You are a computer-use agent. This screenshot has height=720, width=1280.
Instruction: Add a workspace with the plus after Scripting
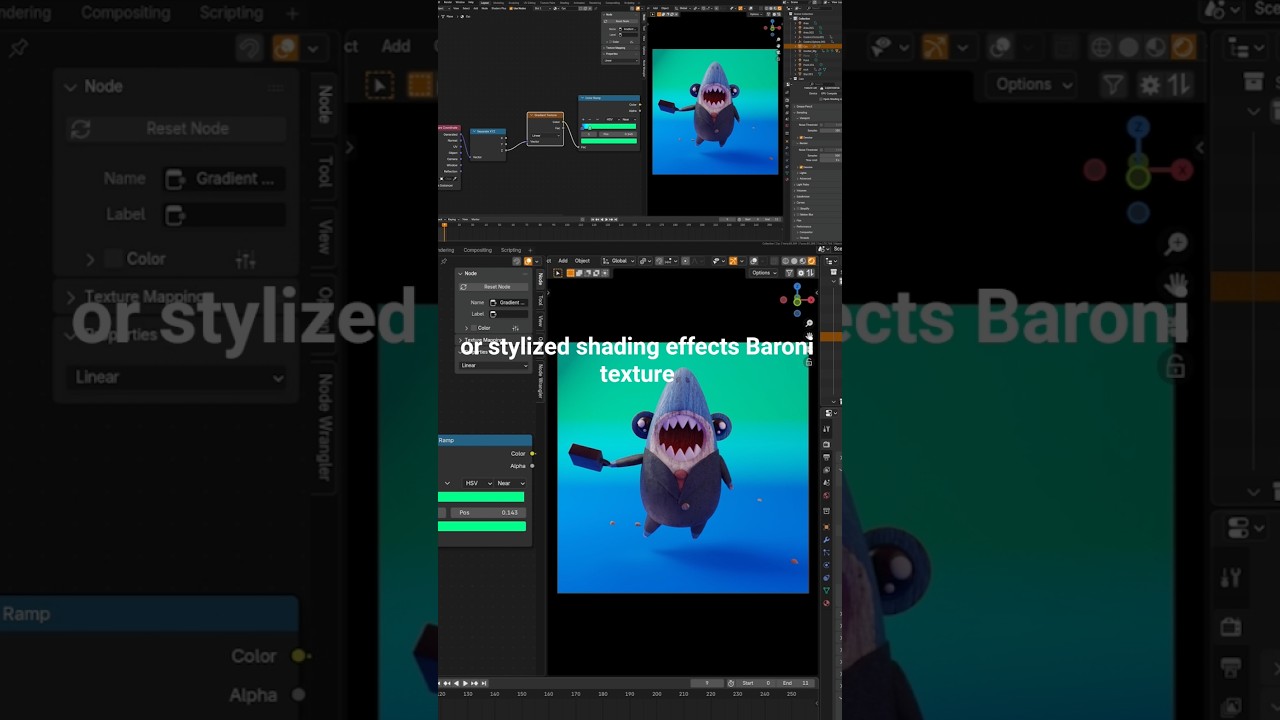(530, 250)
